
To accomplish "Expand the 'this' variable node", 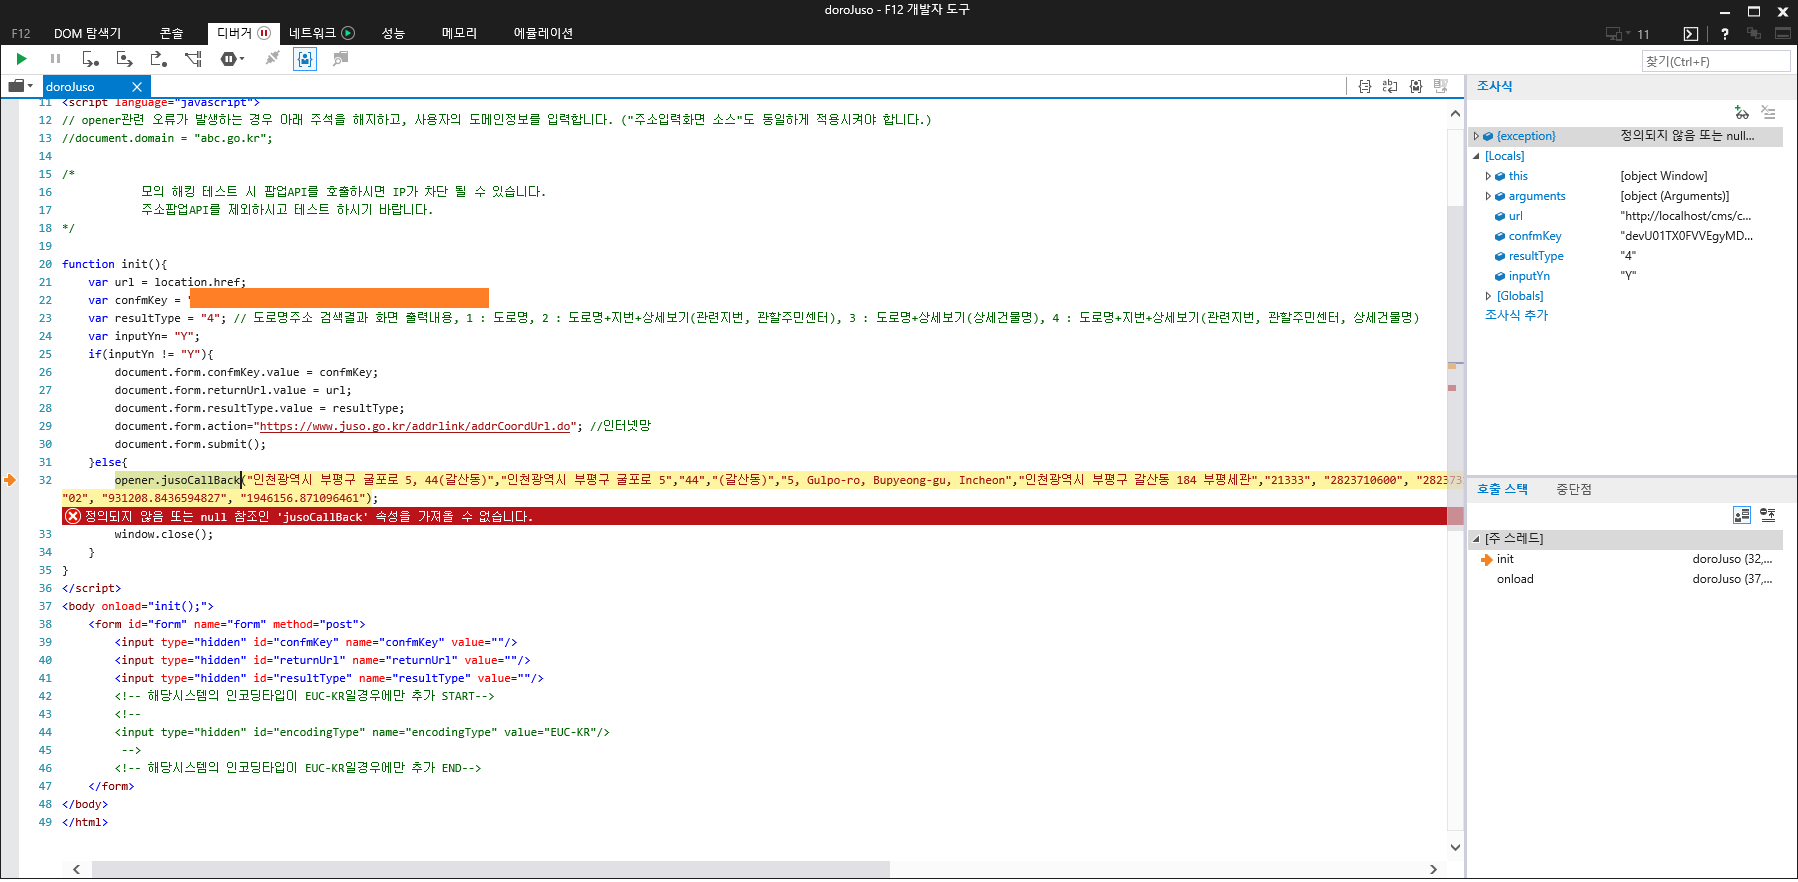I will 1488,176.
